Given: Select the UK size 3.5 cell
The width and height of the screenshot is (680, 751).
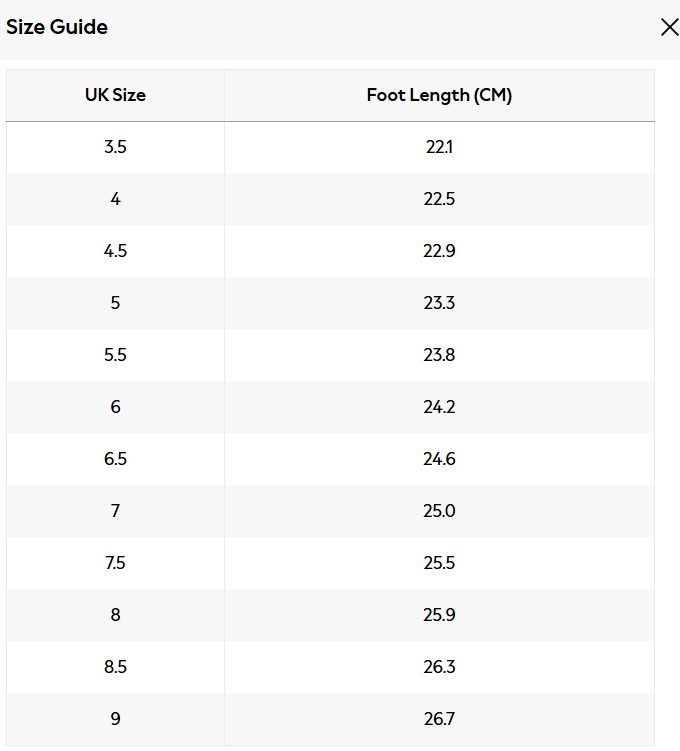Looking at the screenshot, I should click(x=115, y=147).
